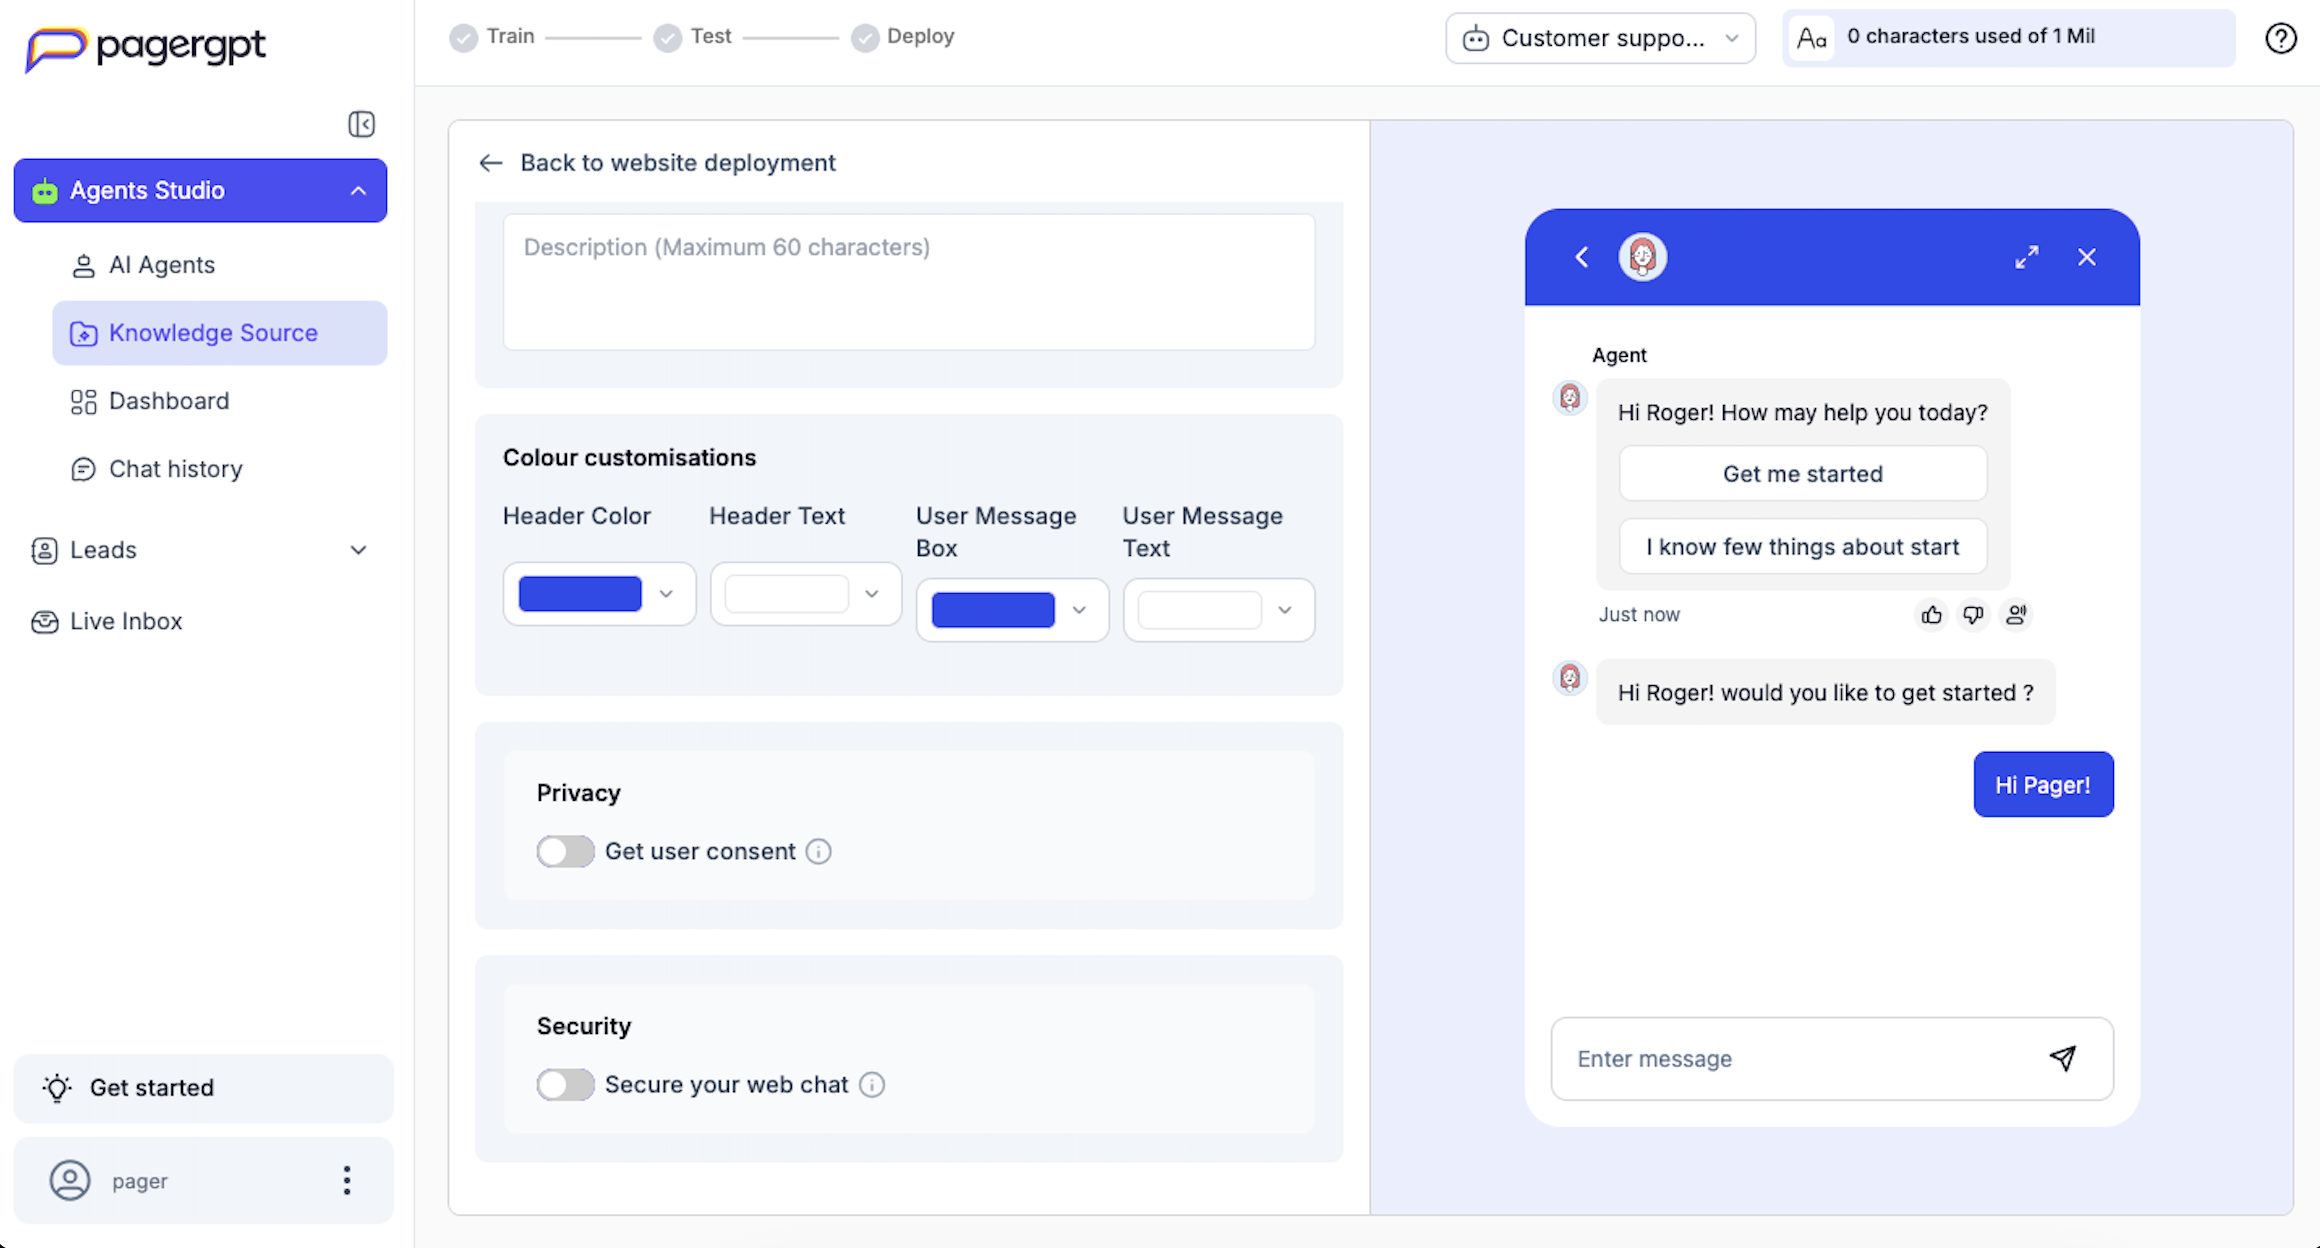Image resolution: width=2320 pixels, height=1248 pixels.
Task: Open Header Text color dropdown
Action: coord(871,594)
